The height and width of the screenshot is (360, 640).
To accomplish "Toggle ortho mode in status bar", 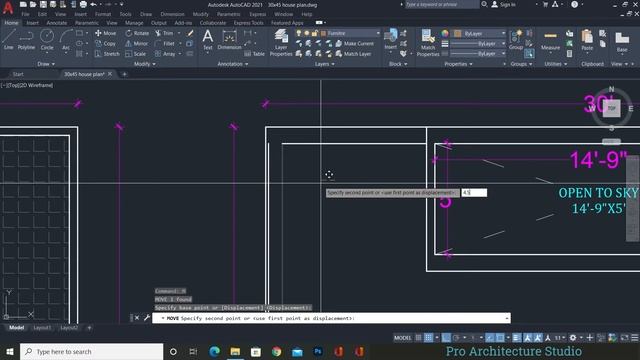I will tap(446, 338).
